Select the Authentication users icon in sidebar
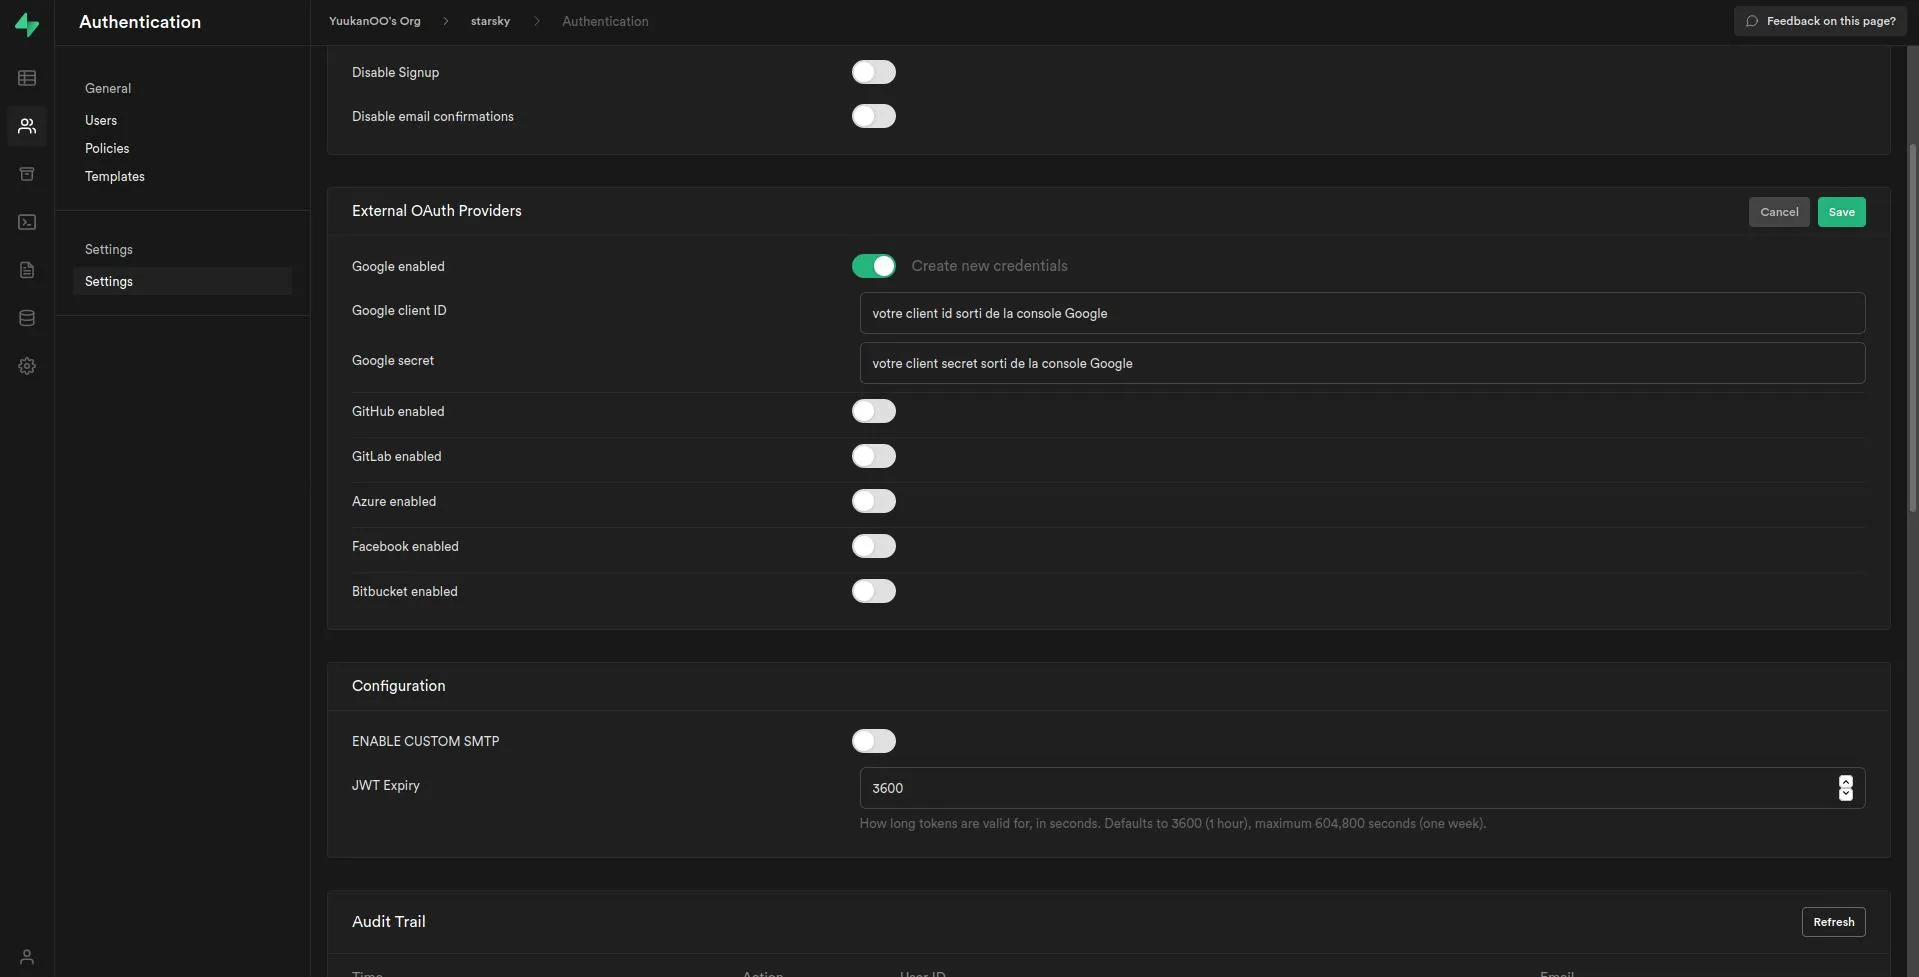 27,126
